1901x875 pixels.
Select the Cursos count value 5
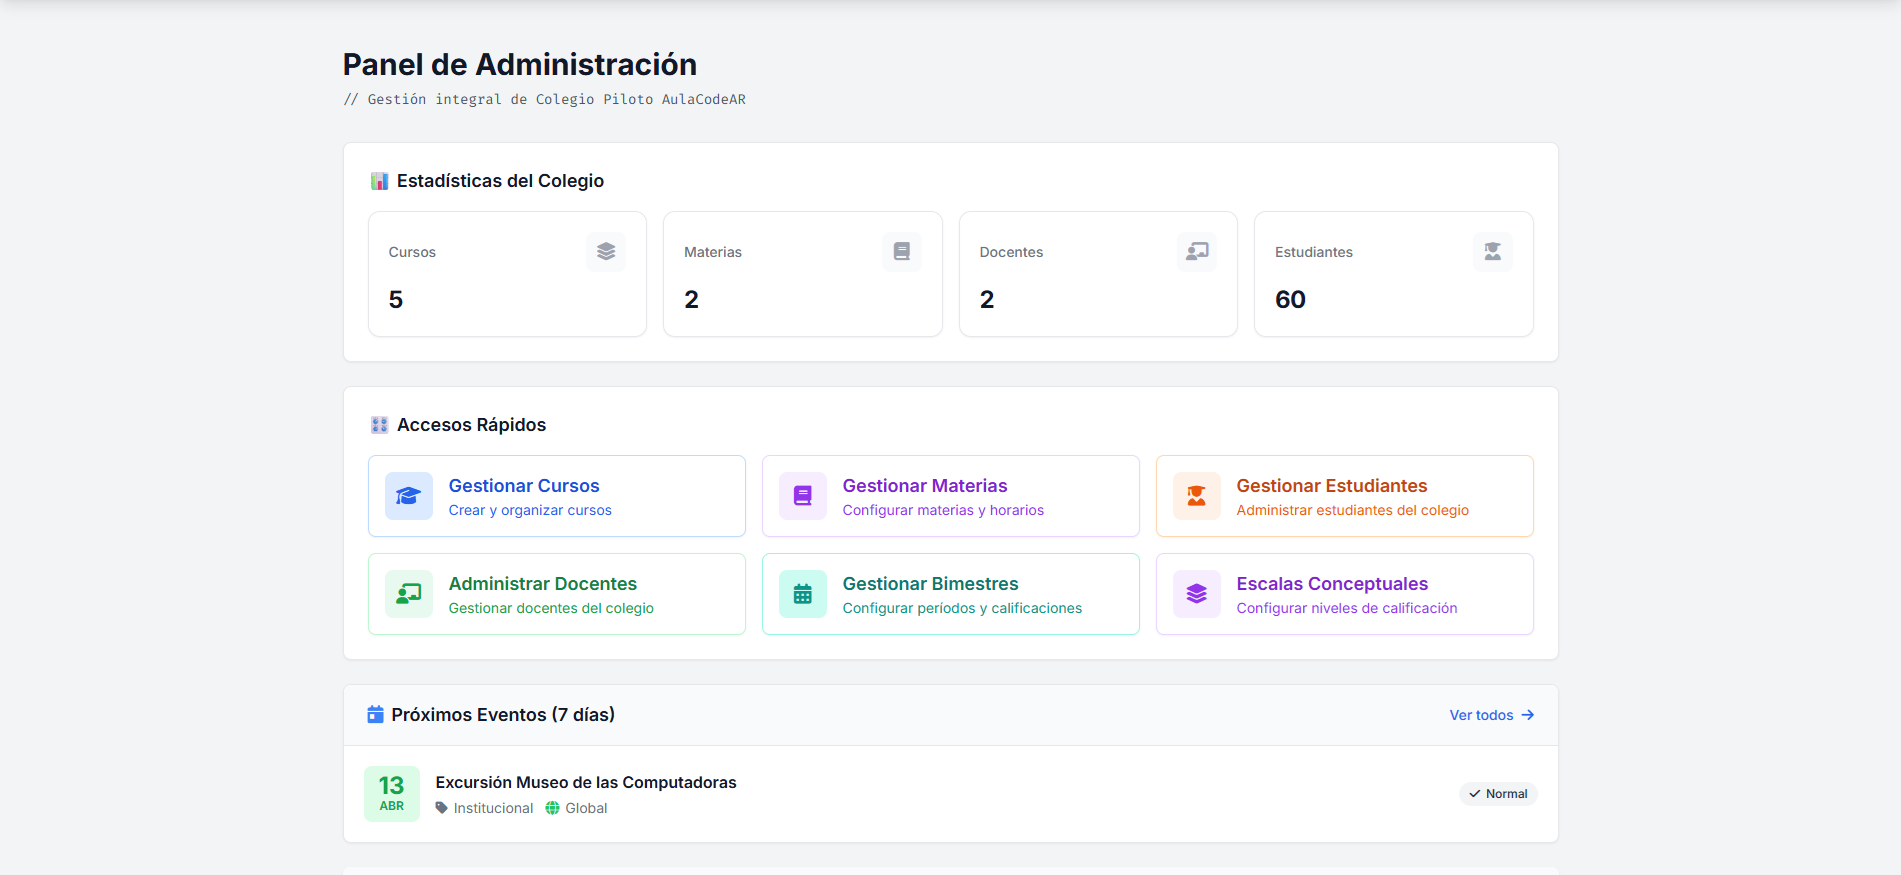tap(396, 299)
